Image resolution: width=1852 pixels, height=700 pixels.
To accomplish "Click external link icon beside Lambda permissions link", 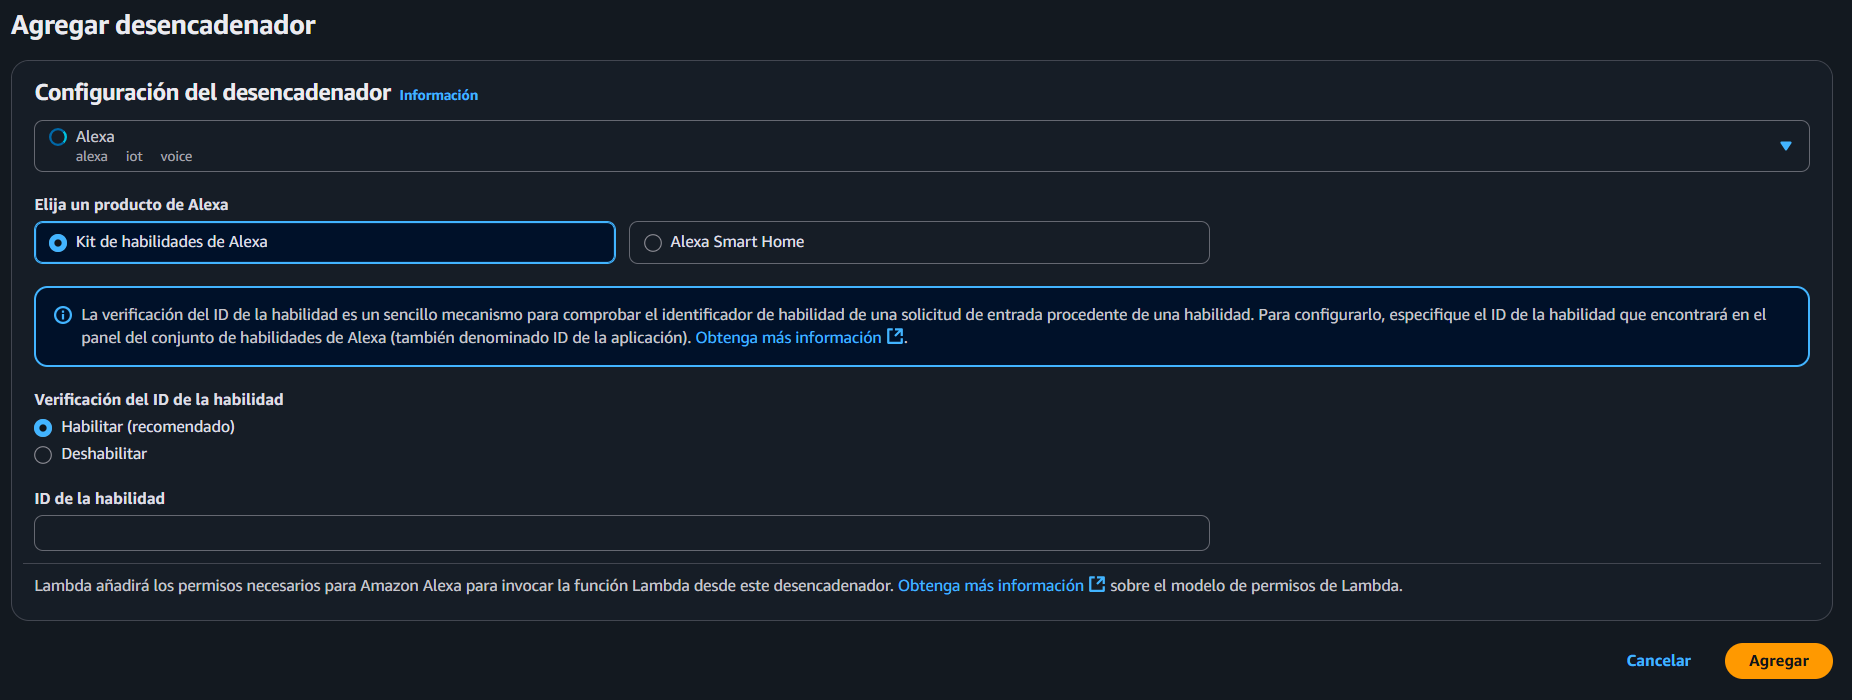I will coord(1097,584).
